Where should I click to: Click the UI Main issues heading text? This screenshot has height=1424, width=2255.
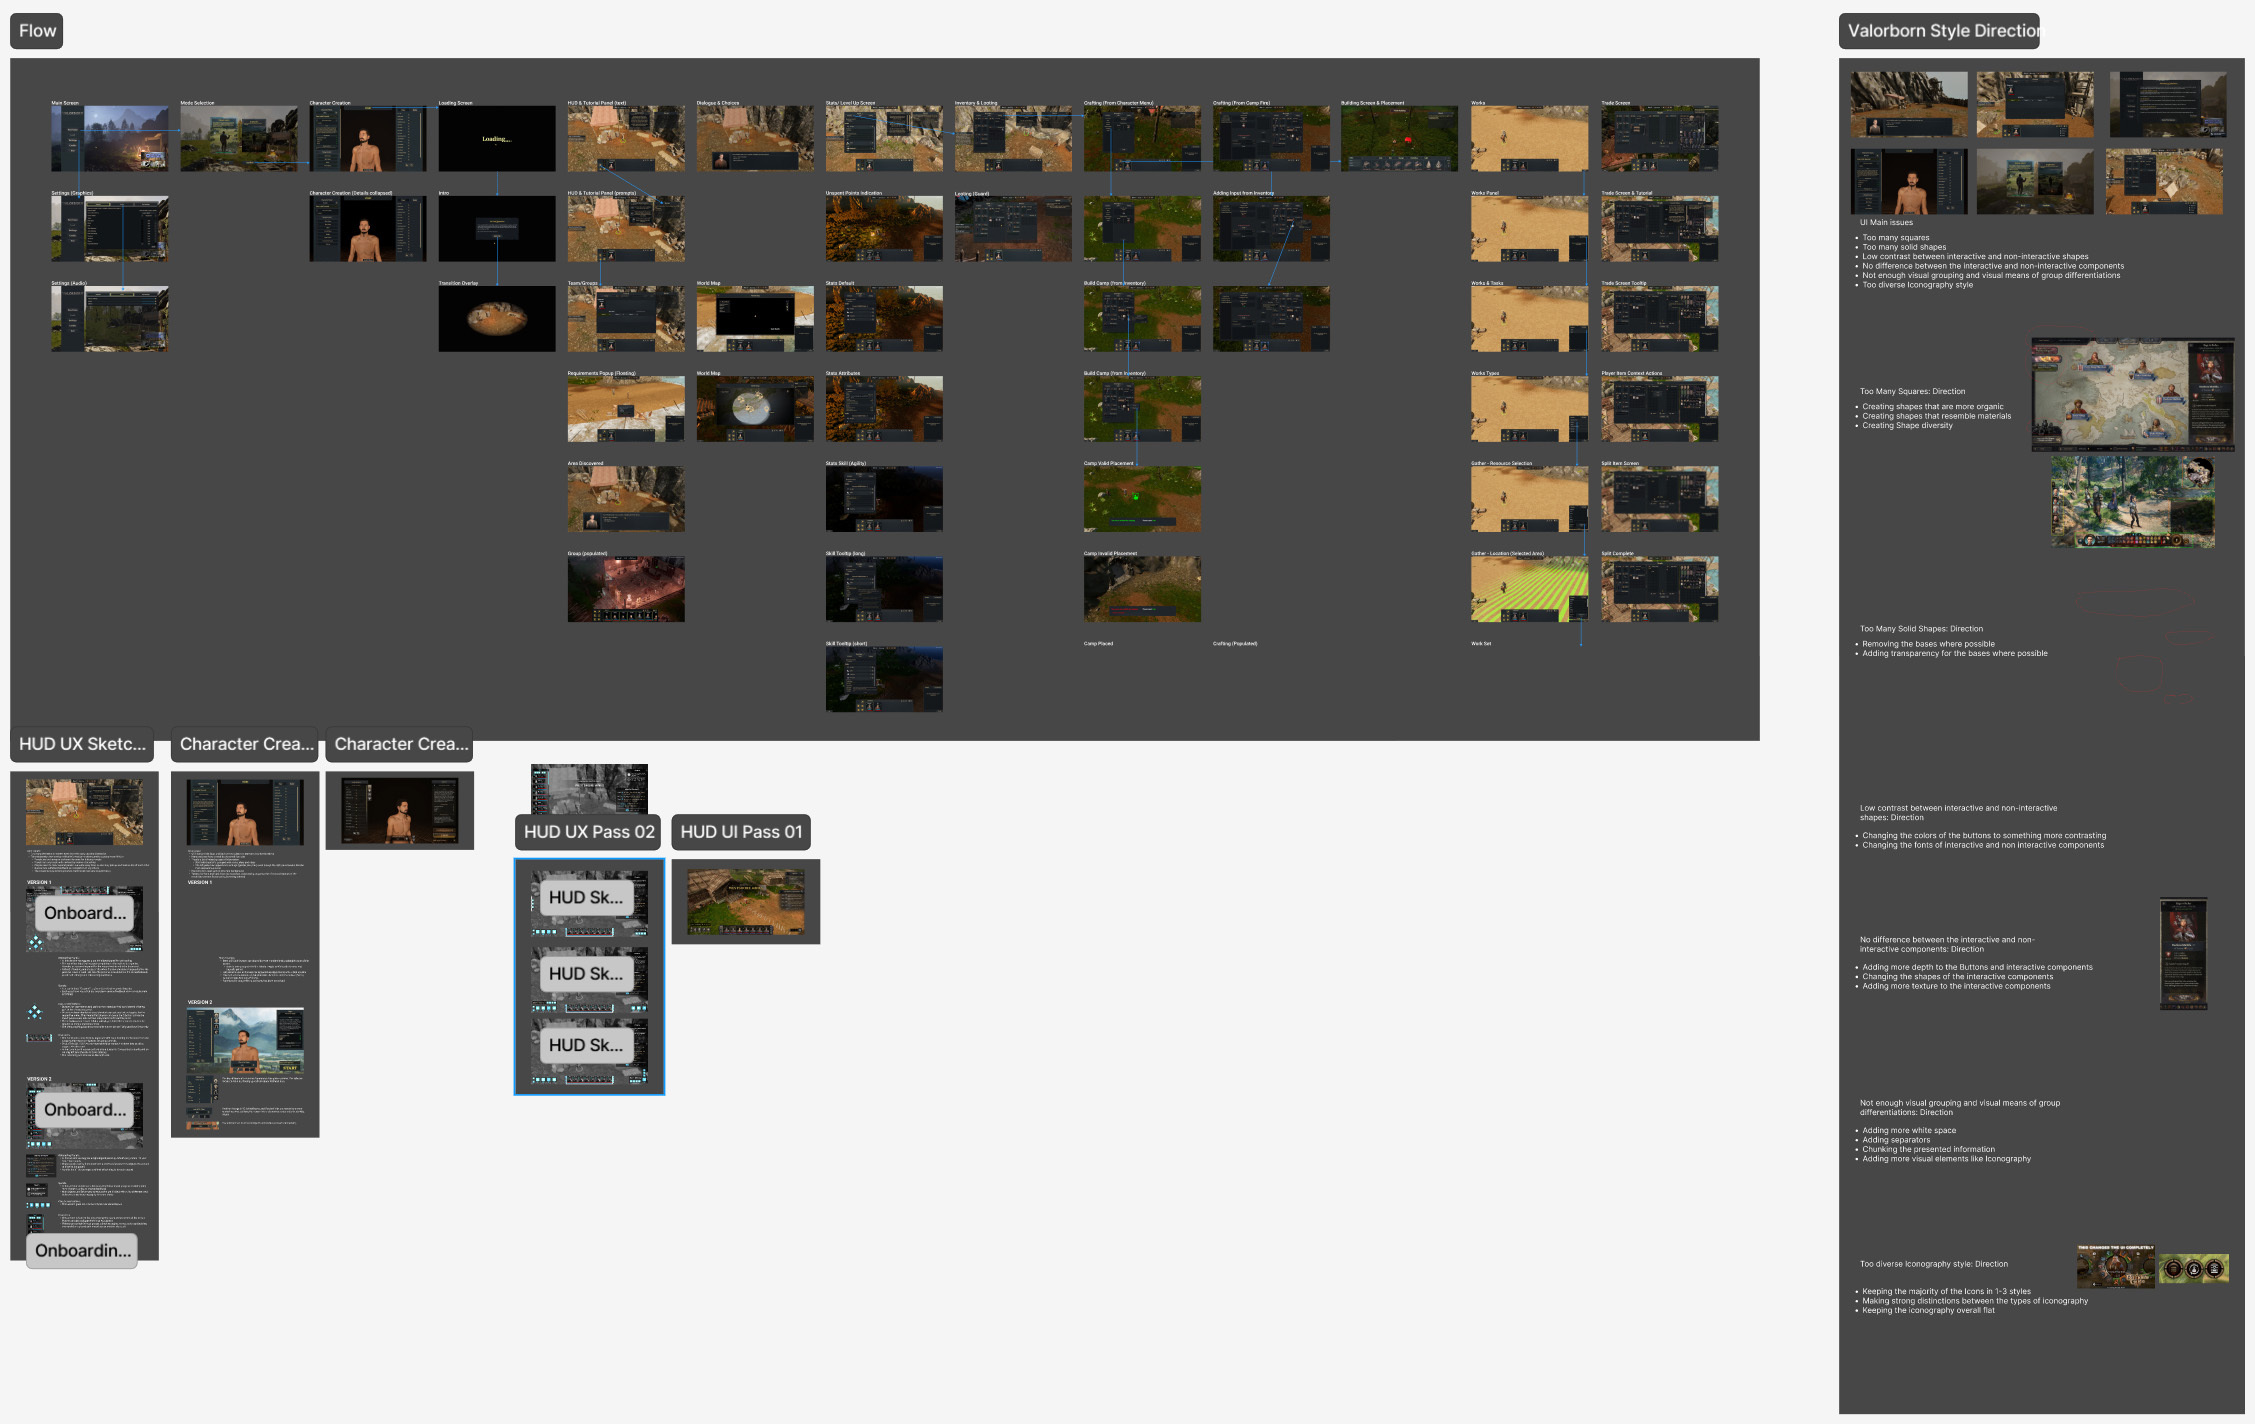point(1886,223)
